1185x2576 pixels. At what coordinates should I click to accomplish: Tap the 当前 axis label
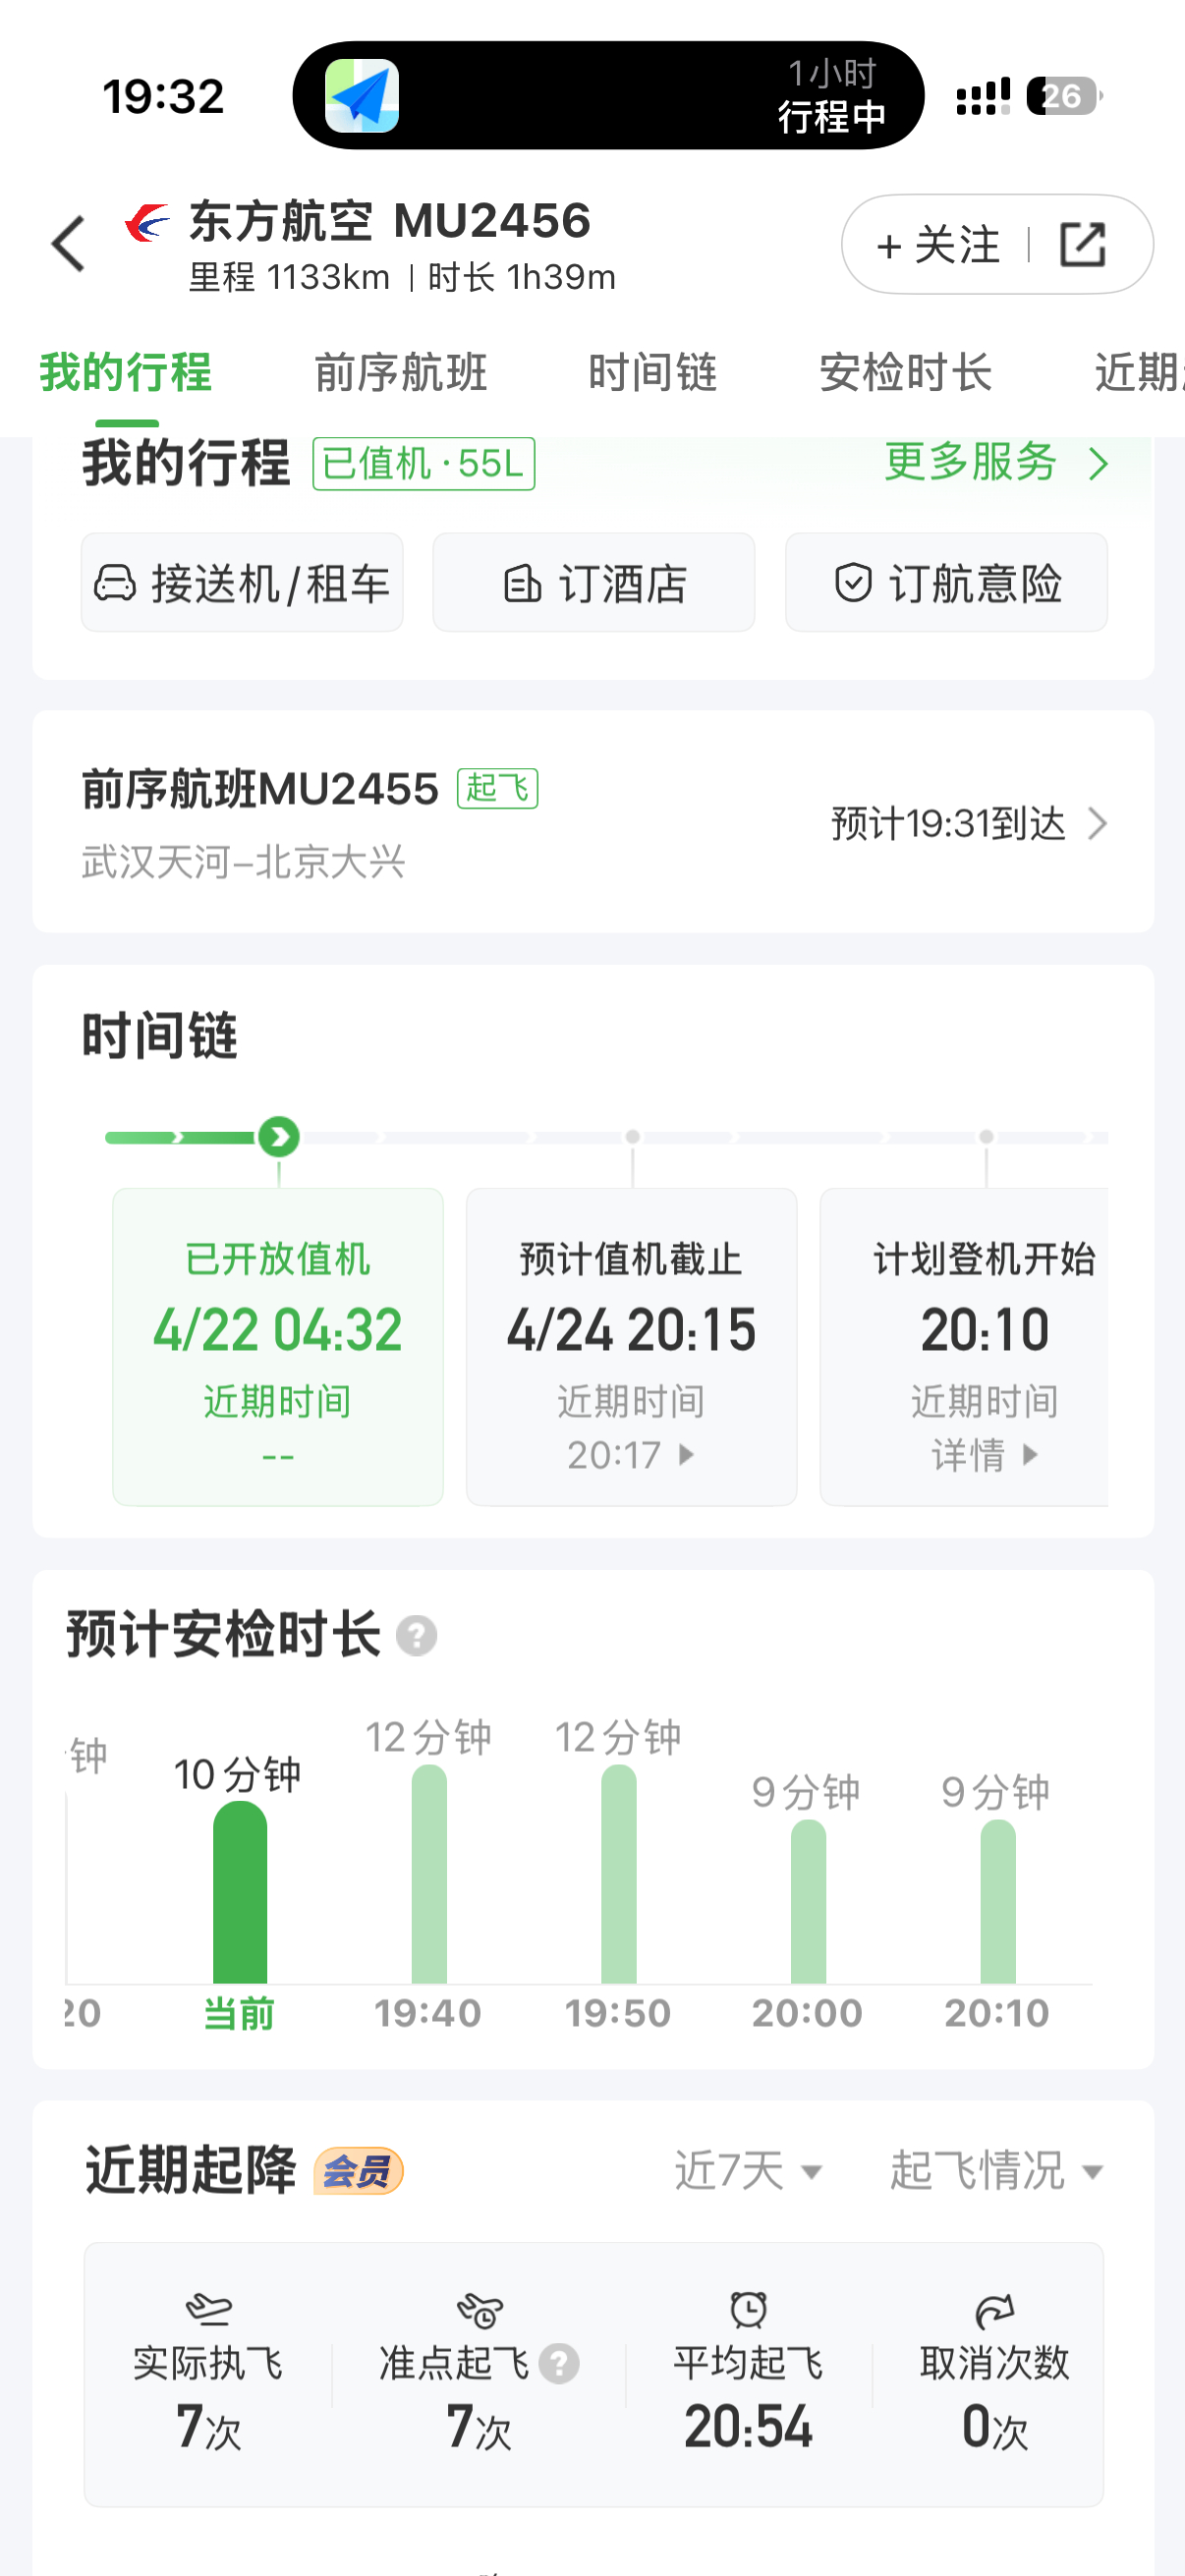[x=239, y=2013]
